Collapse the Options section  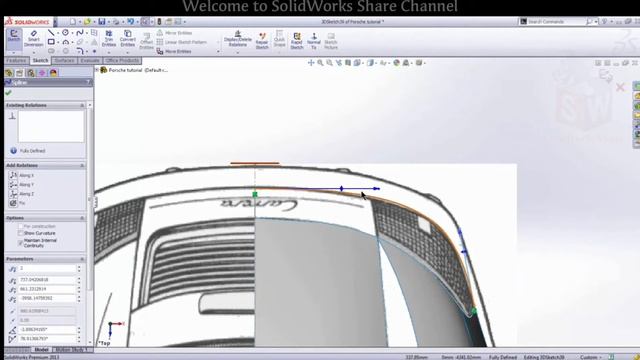(x=82, y=218)
